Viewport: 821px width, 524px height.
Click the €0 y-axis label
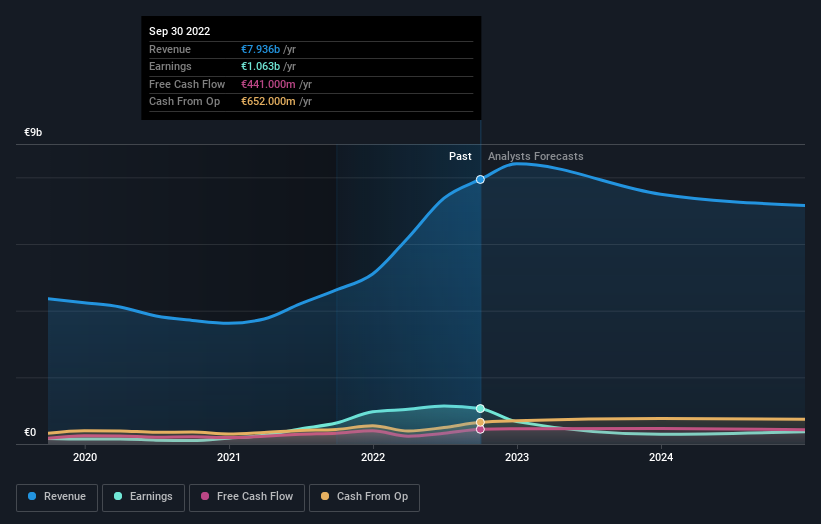tap(30, 432)
